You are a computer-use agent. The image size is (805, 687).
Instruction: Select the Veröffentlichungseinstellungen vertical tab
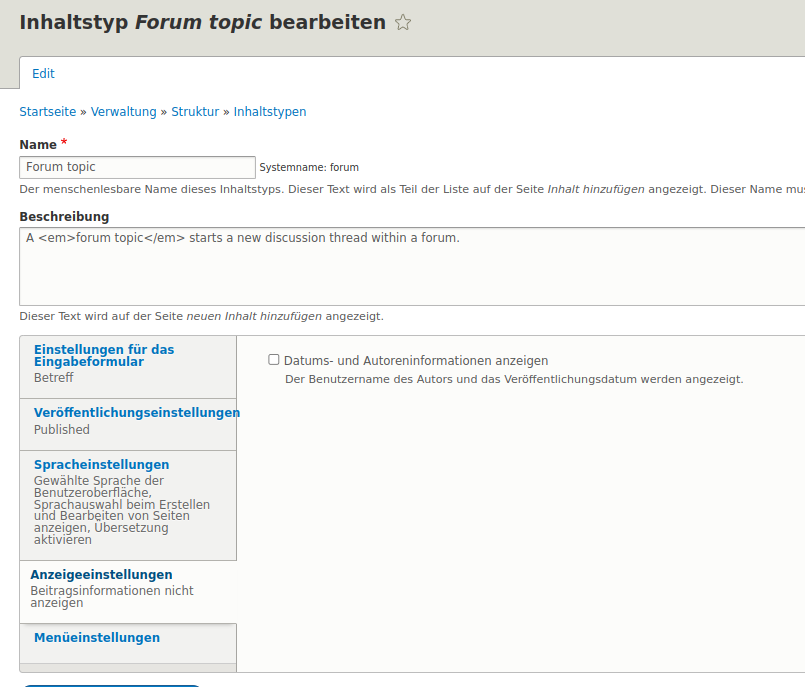(136, 412)
